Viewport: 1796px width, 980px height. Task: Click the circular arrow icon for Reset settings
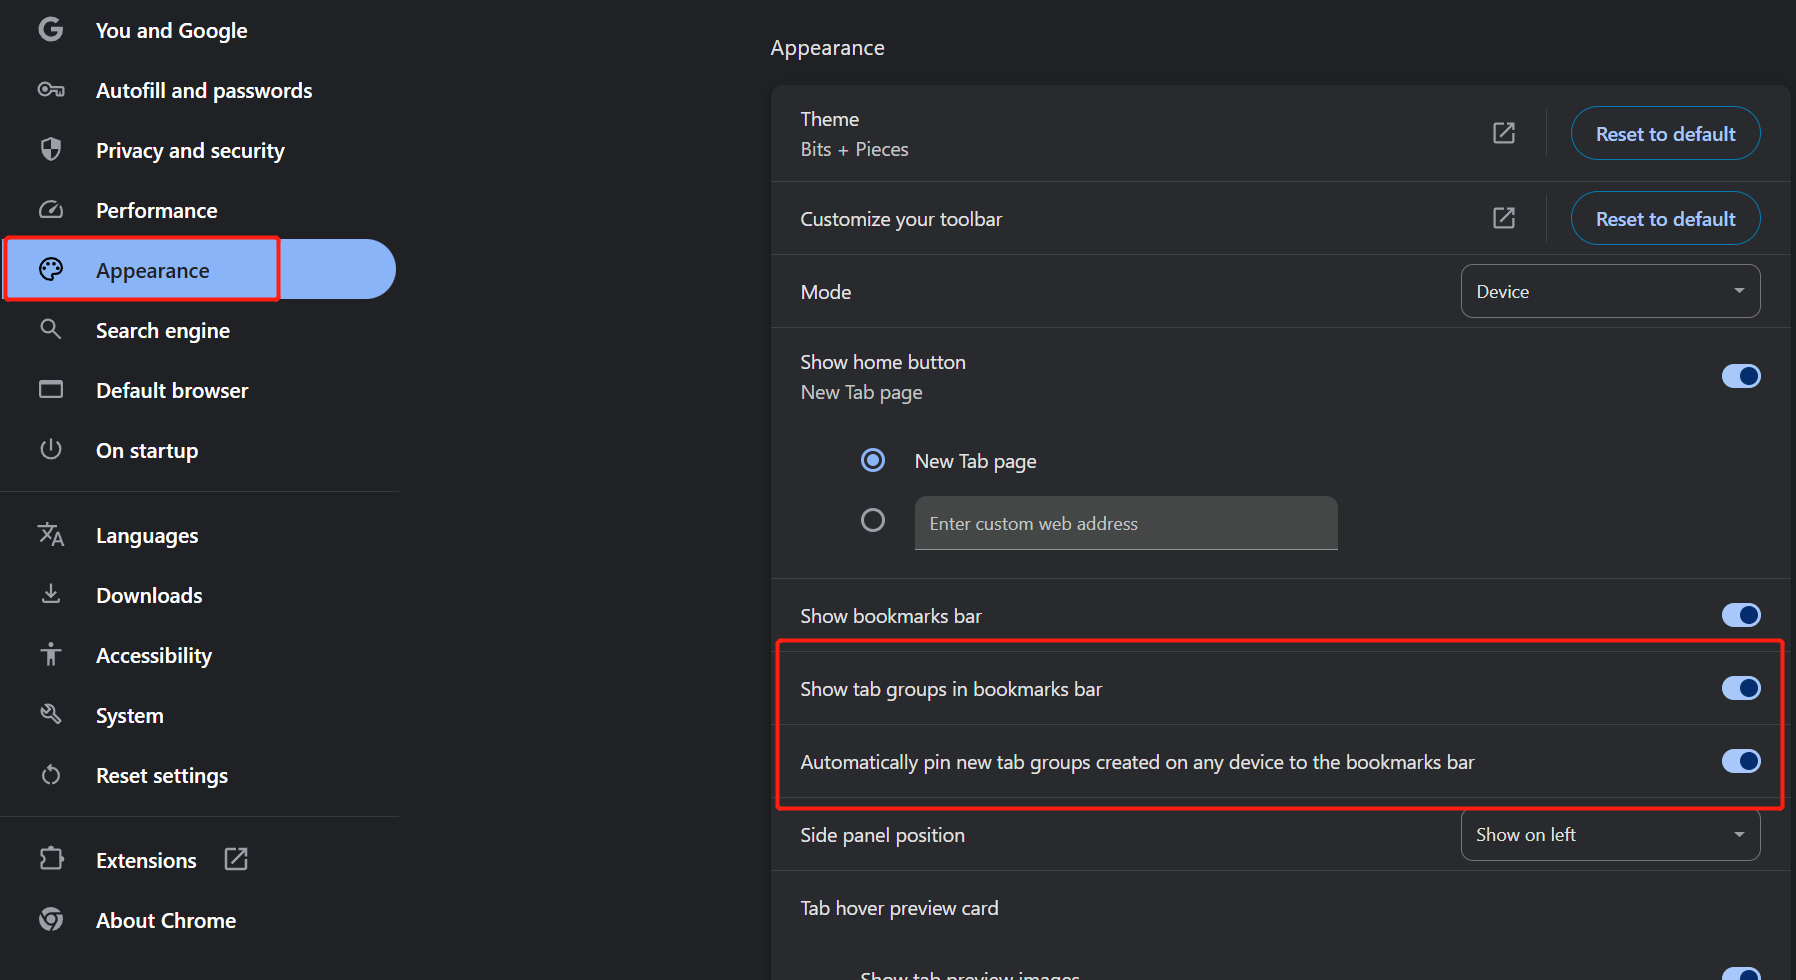(x=51, y=775)
